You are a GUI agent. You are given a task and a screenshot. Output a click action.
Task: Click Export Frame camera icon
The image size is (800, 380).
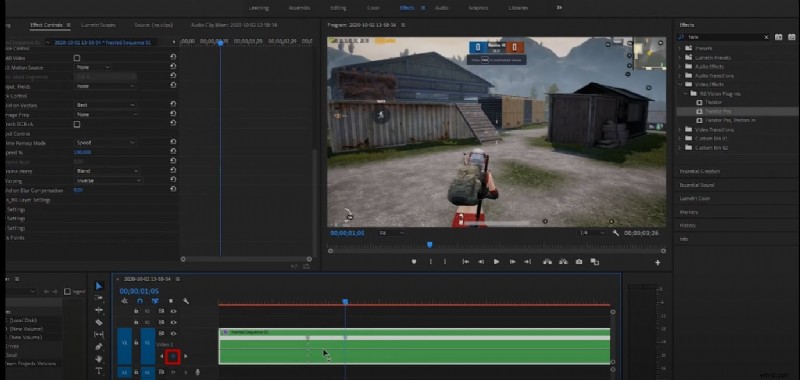(579, 262)
